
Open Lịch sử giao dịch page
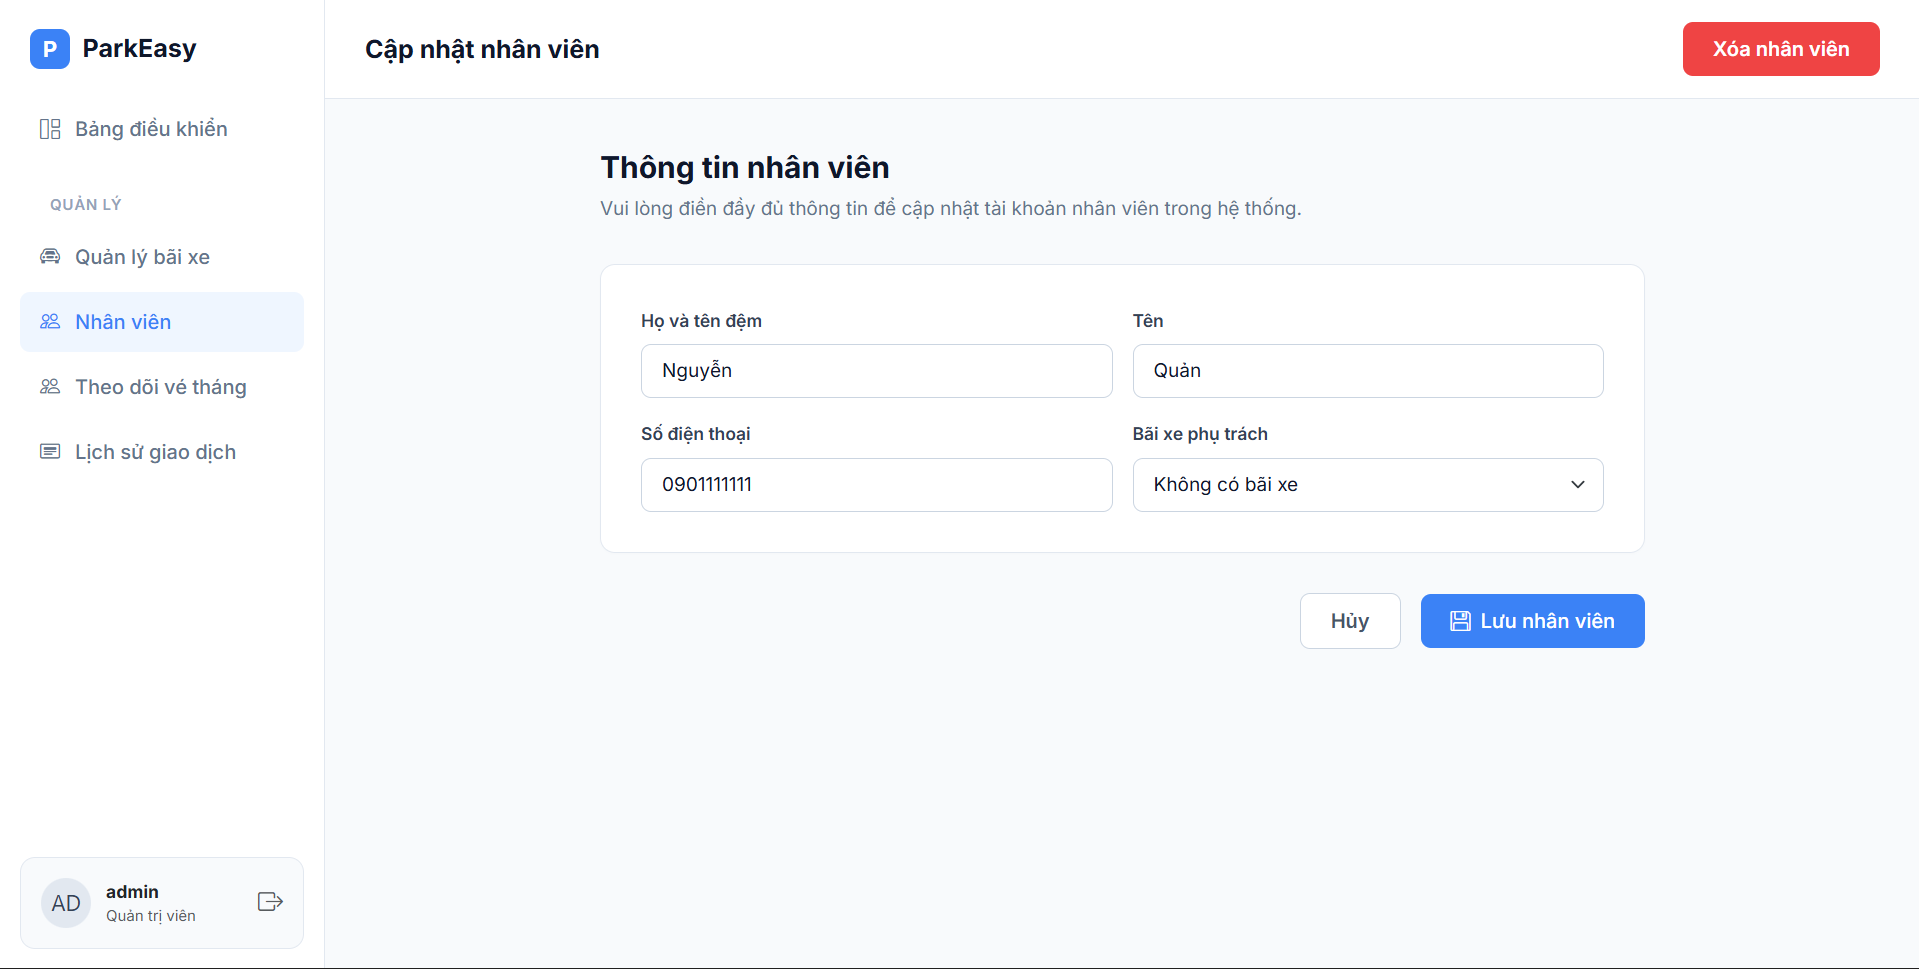[155, 452]
